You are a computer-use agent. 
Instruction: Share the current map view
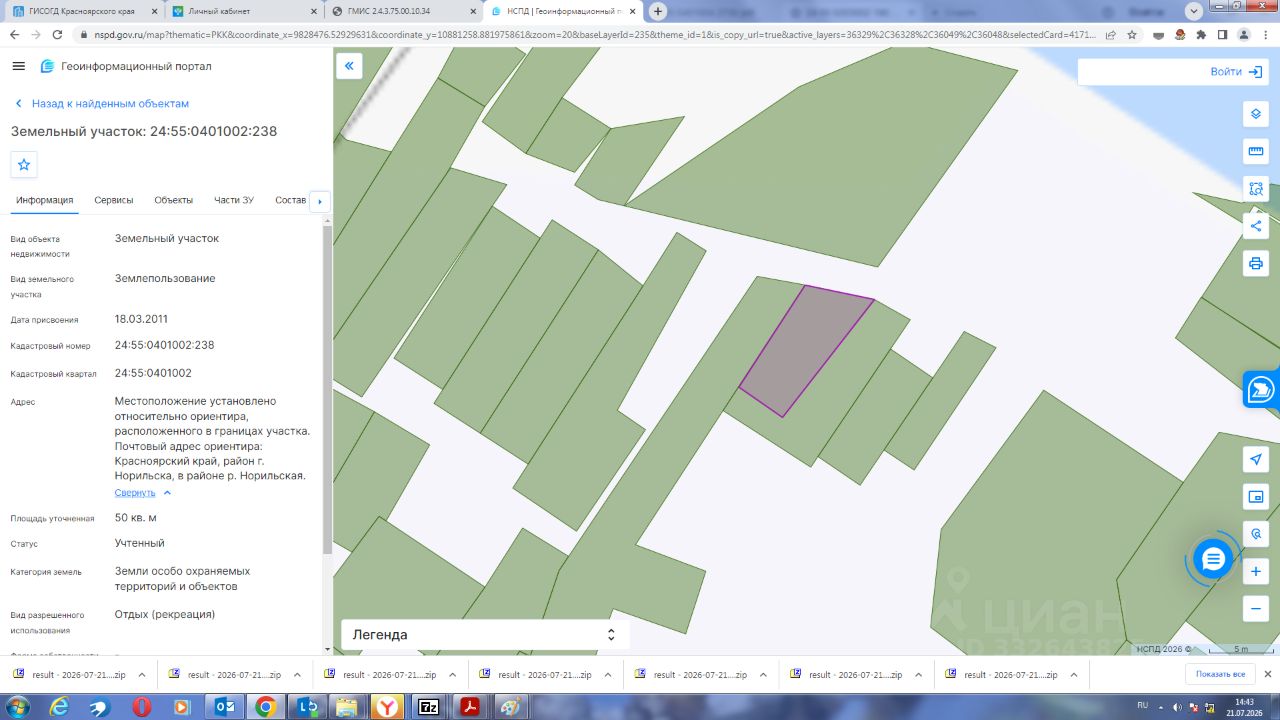(x=1256, y=226)
